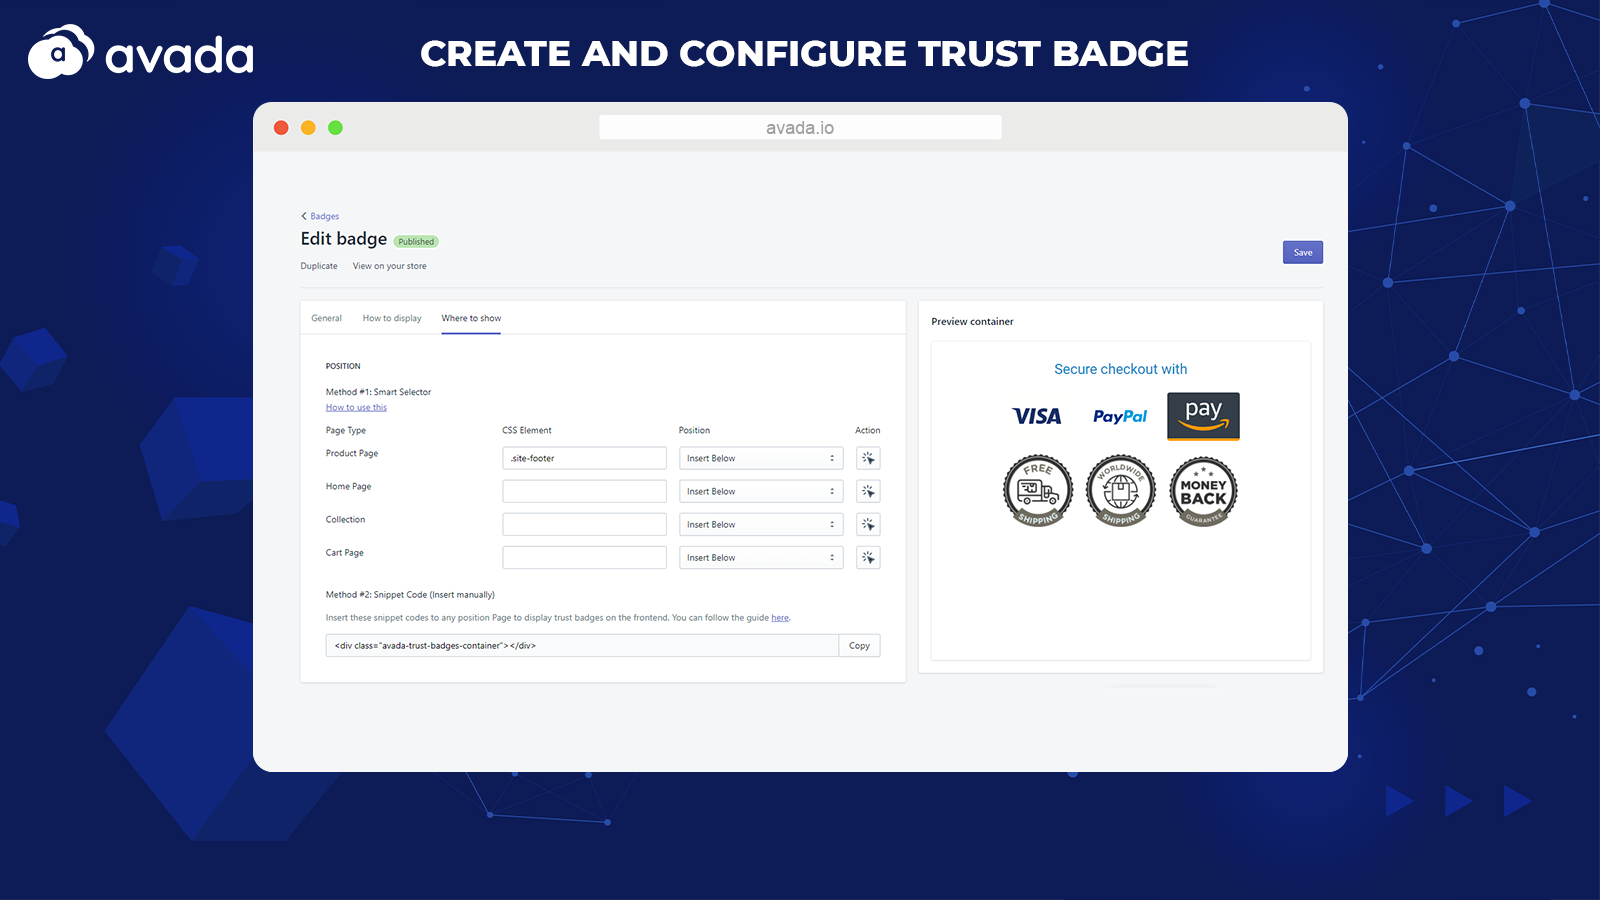Click the smart selector icon for Home Page
This screenshot has width=1600, height=900.
click(868, 491)
